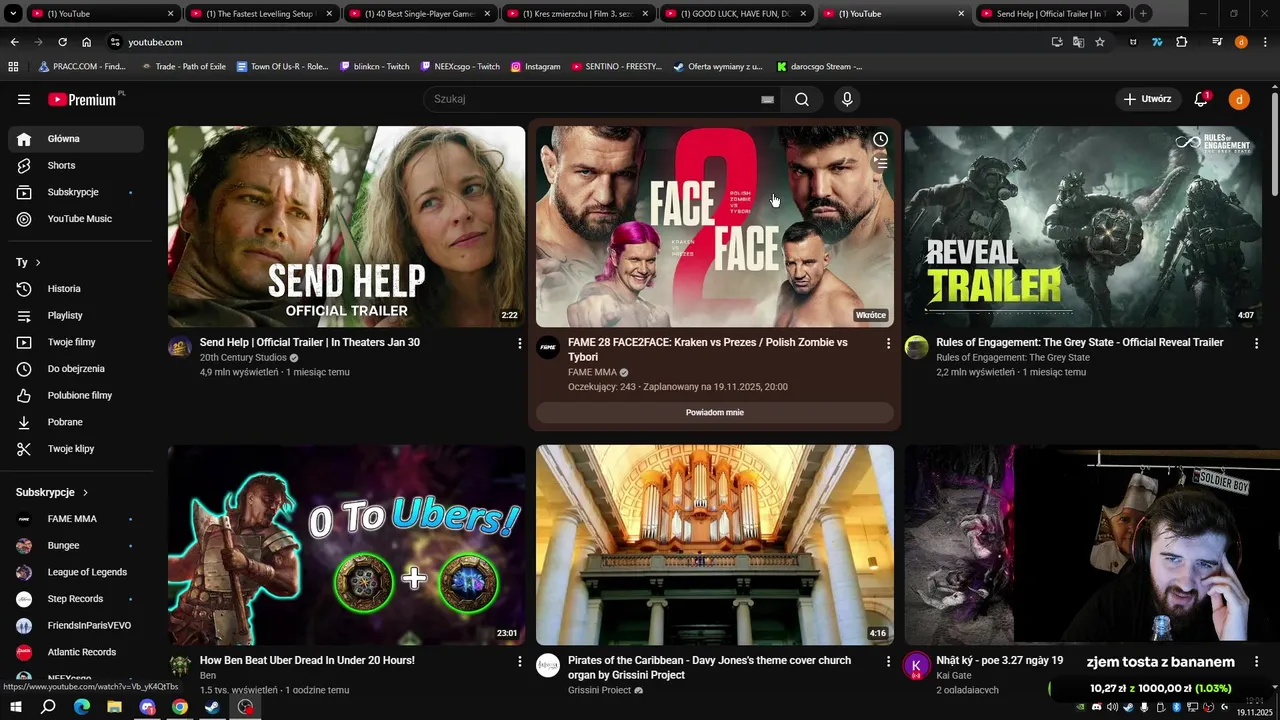This screenshot has height=720, width=1280.
Task: Open Subskrypcje in sidebar
Action: click(x=76, y=192)
